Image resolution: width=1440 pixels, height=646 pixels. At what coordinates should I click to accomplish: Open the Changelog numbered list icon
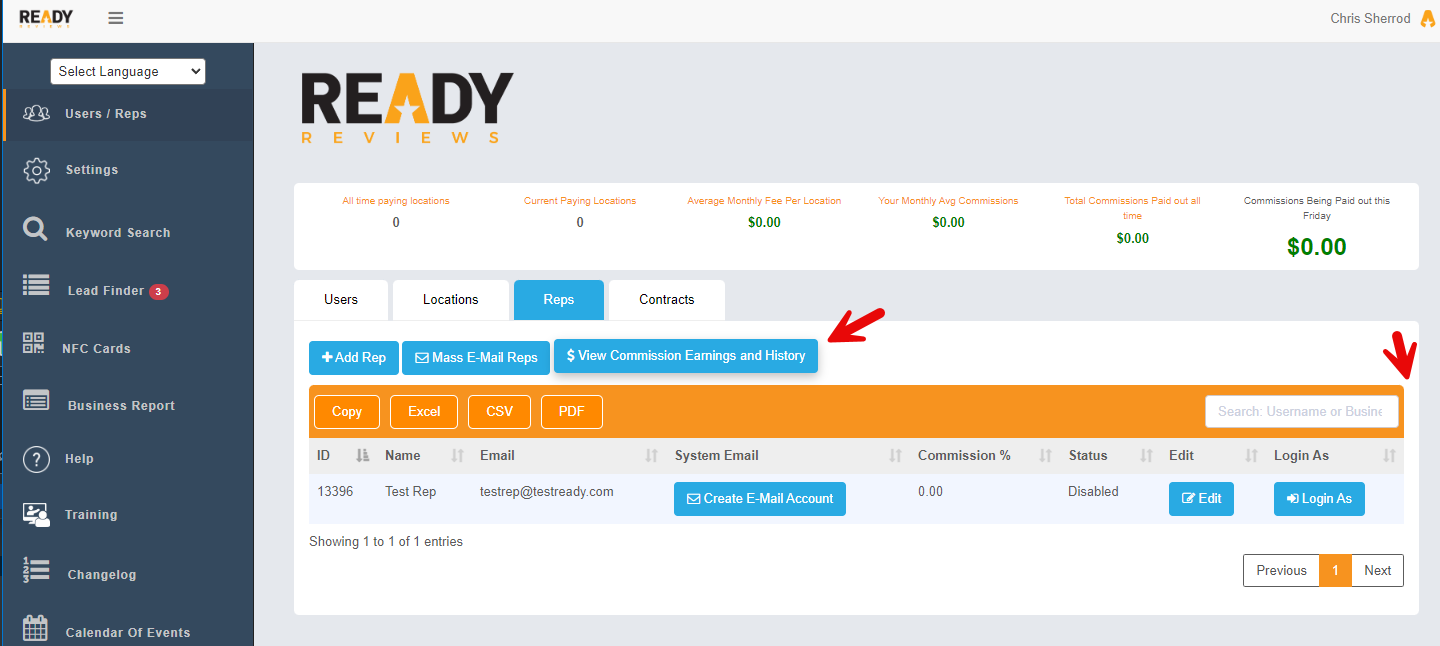pyautogui.click(x=37, y=570)
